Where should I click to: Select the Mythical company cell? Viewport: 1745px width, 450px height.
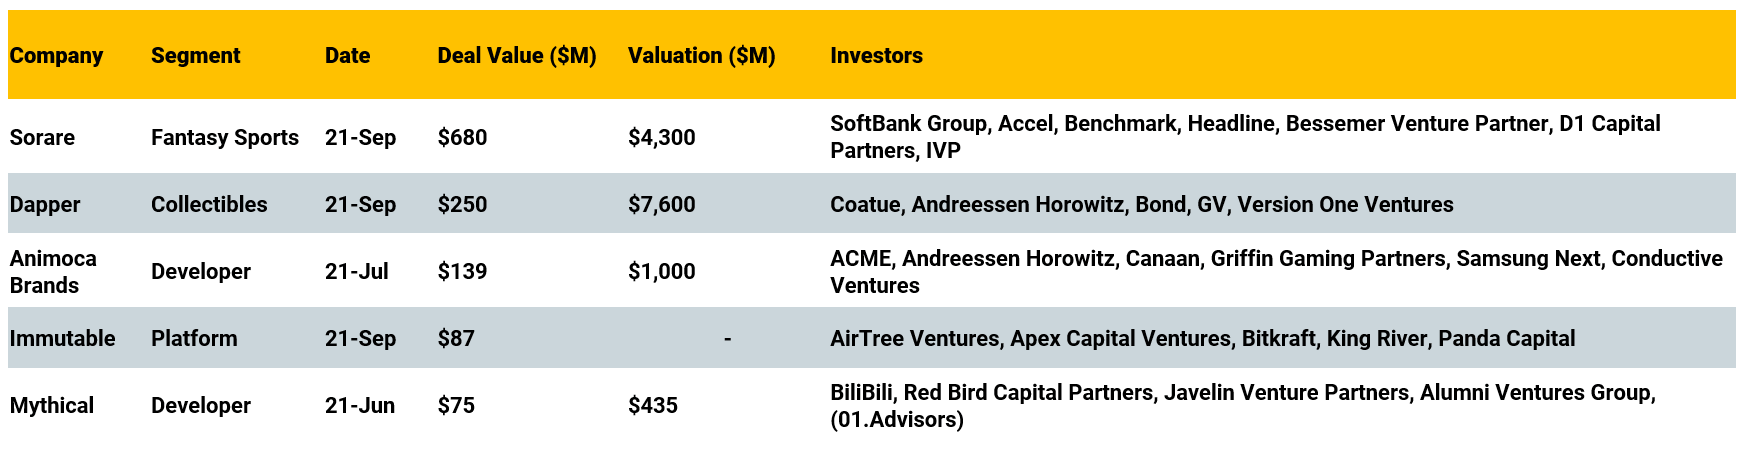pyautogui.click(x=51, y=406)
